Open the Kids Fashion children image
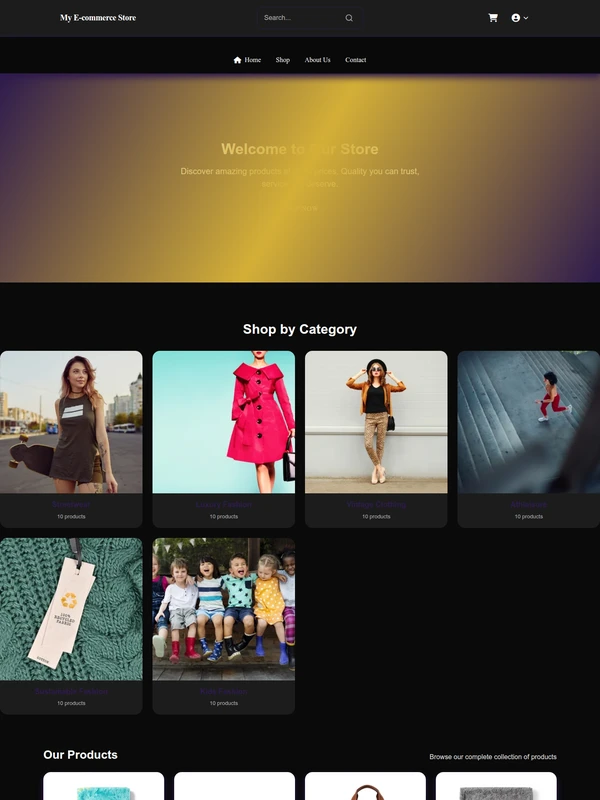This screenshot has height=800, width=600. pos(223,609)
